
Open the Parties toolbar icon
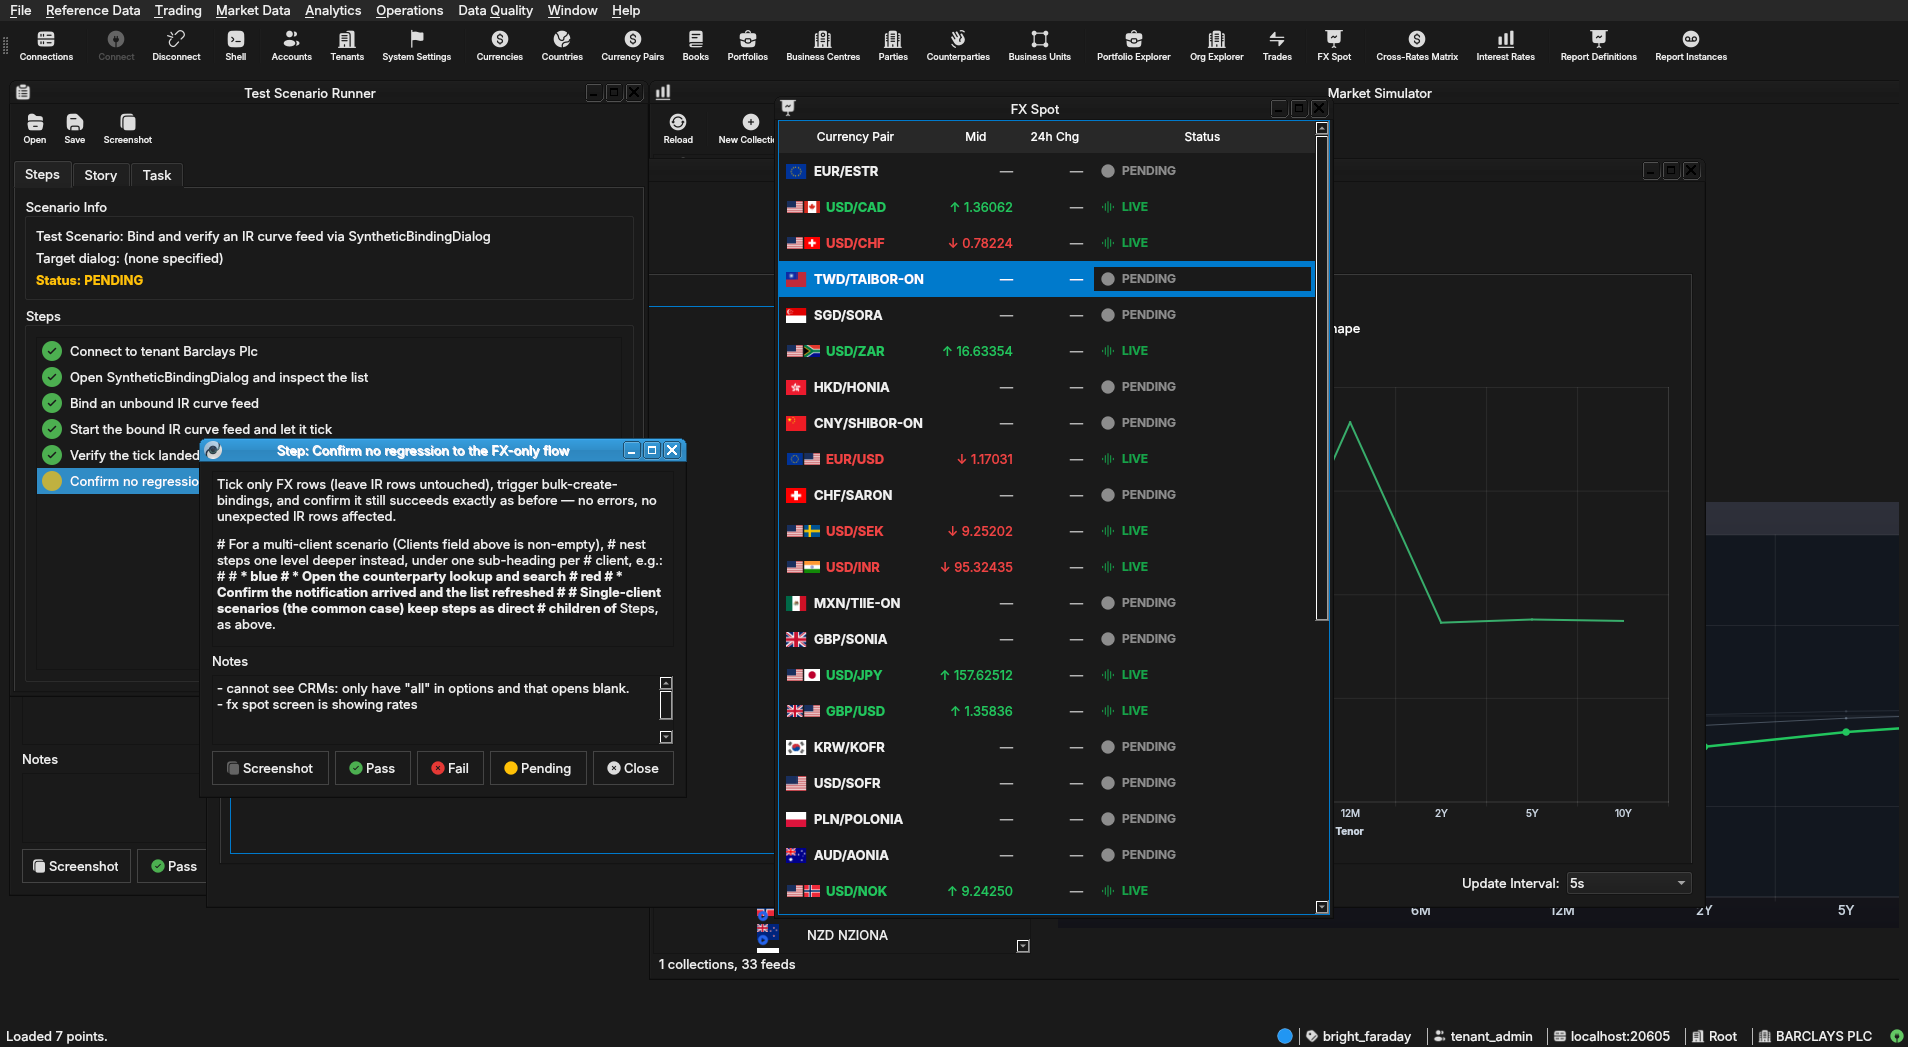(x=893, y=46)
